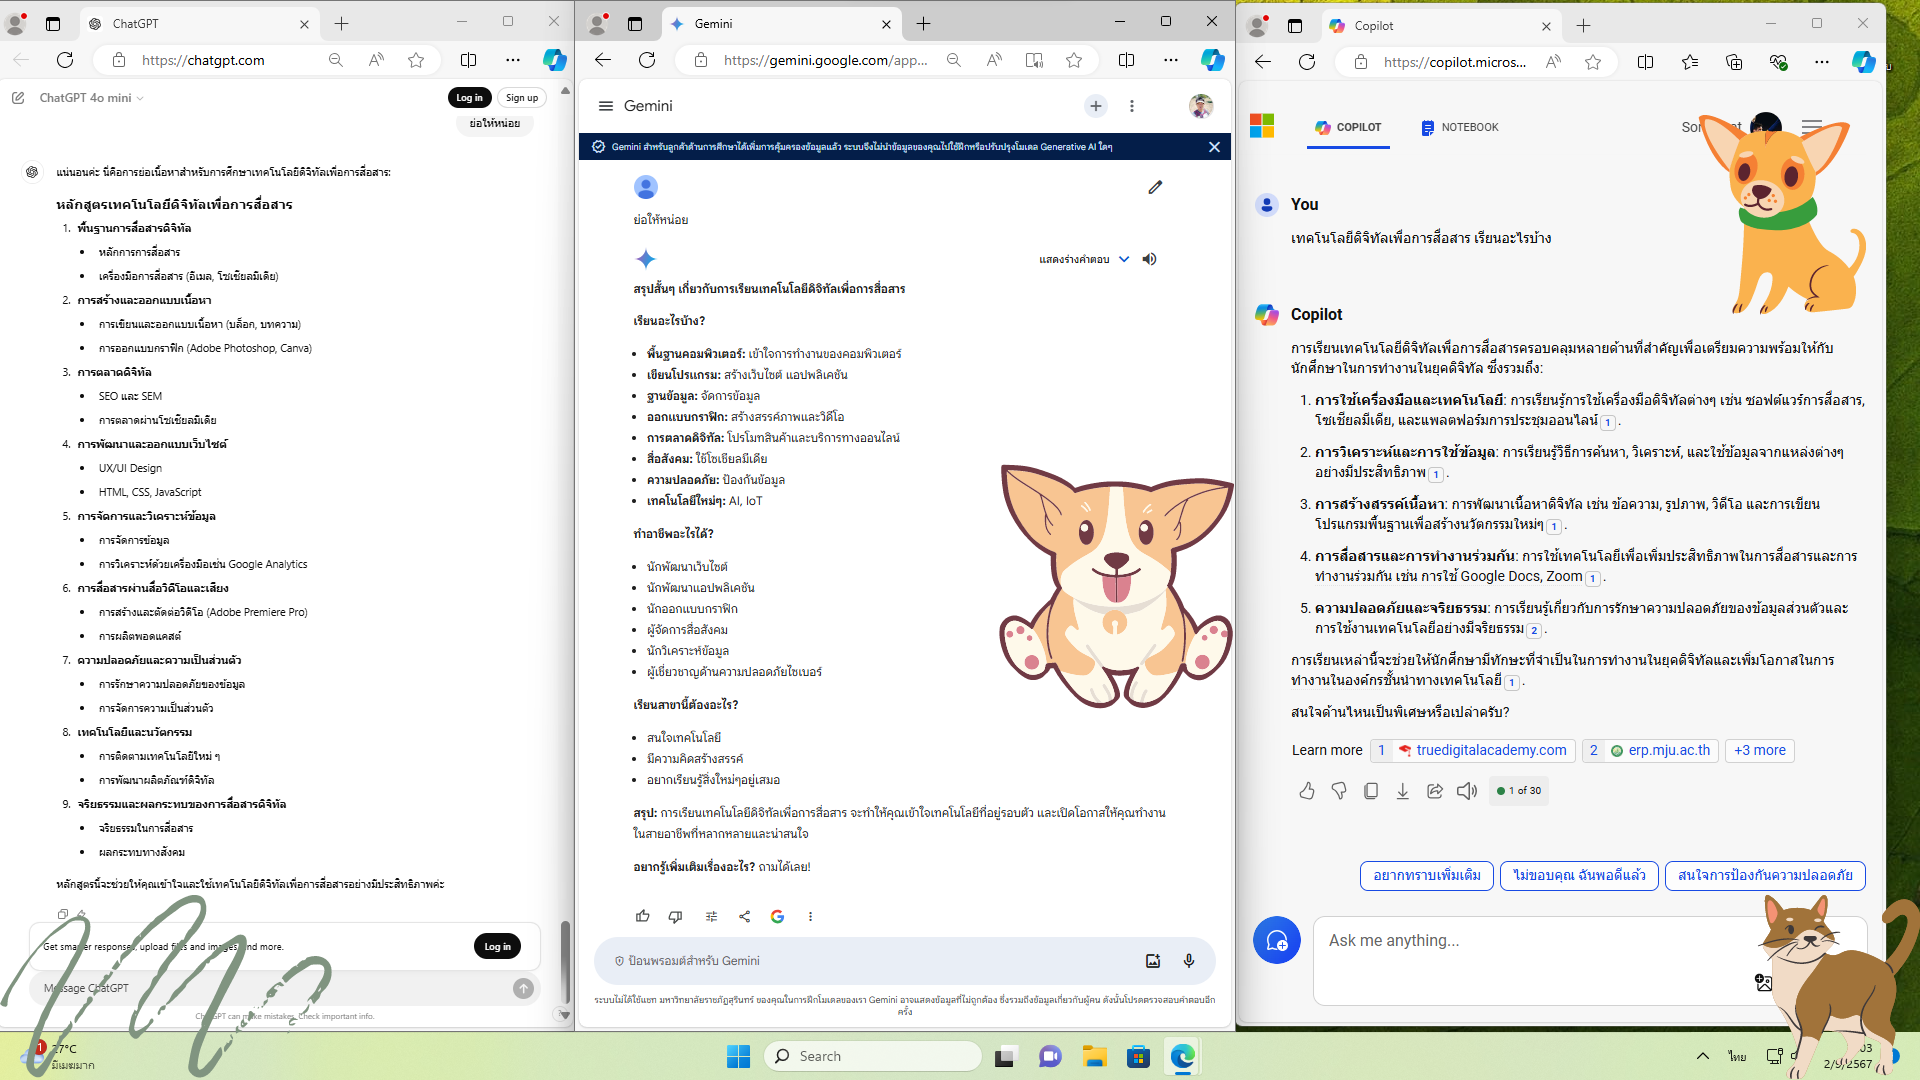Click ChatGPT Sign up button
Viewport: 1920px width, 1080px height.
tap(521, 98)
